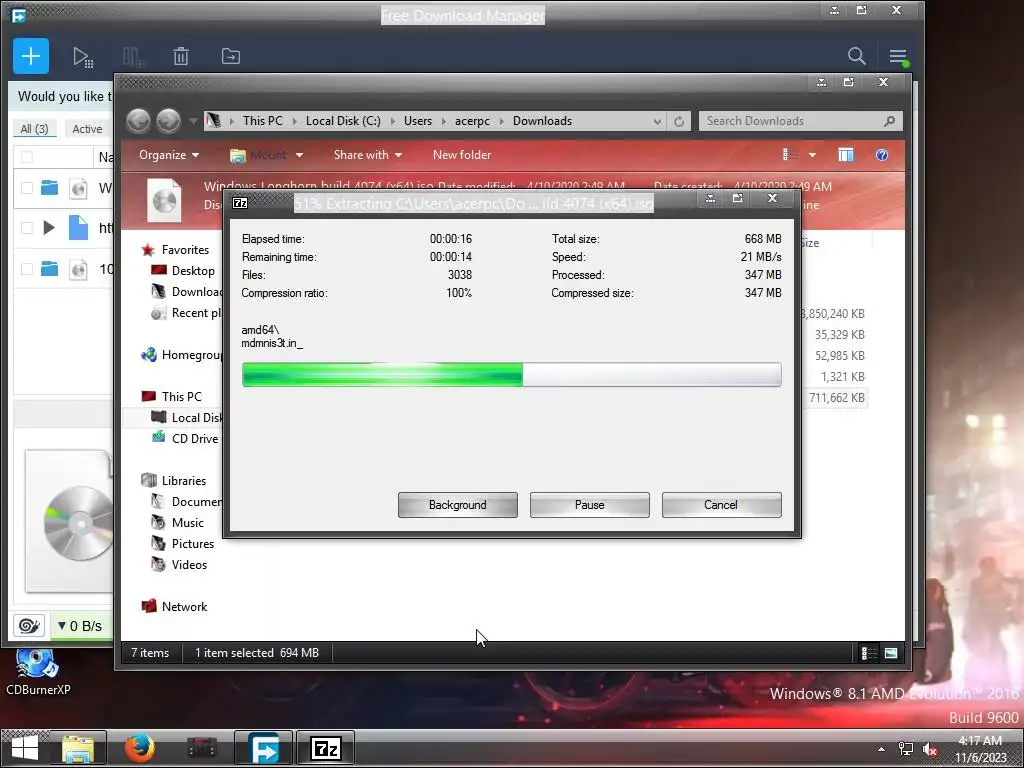Go forward in Explorer navigation
The width and height of the screenshot is (1024, 768).
tap(168, 121)
